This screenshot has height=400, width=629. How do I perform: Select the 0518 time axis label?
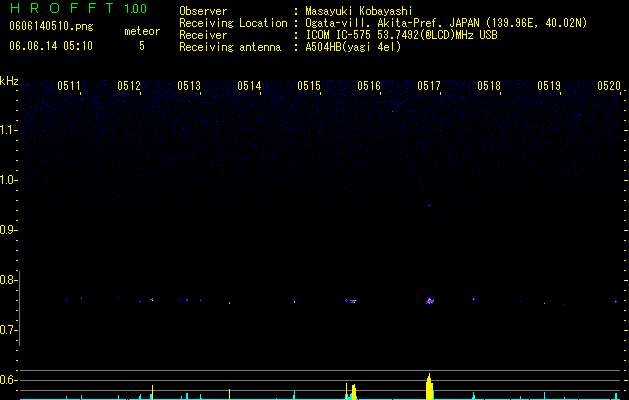(489, 86)
